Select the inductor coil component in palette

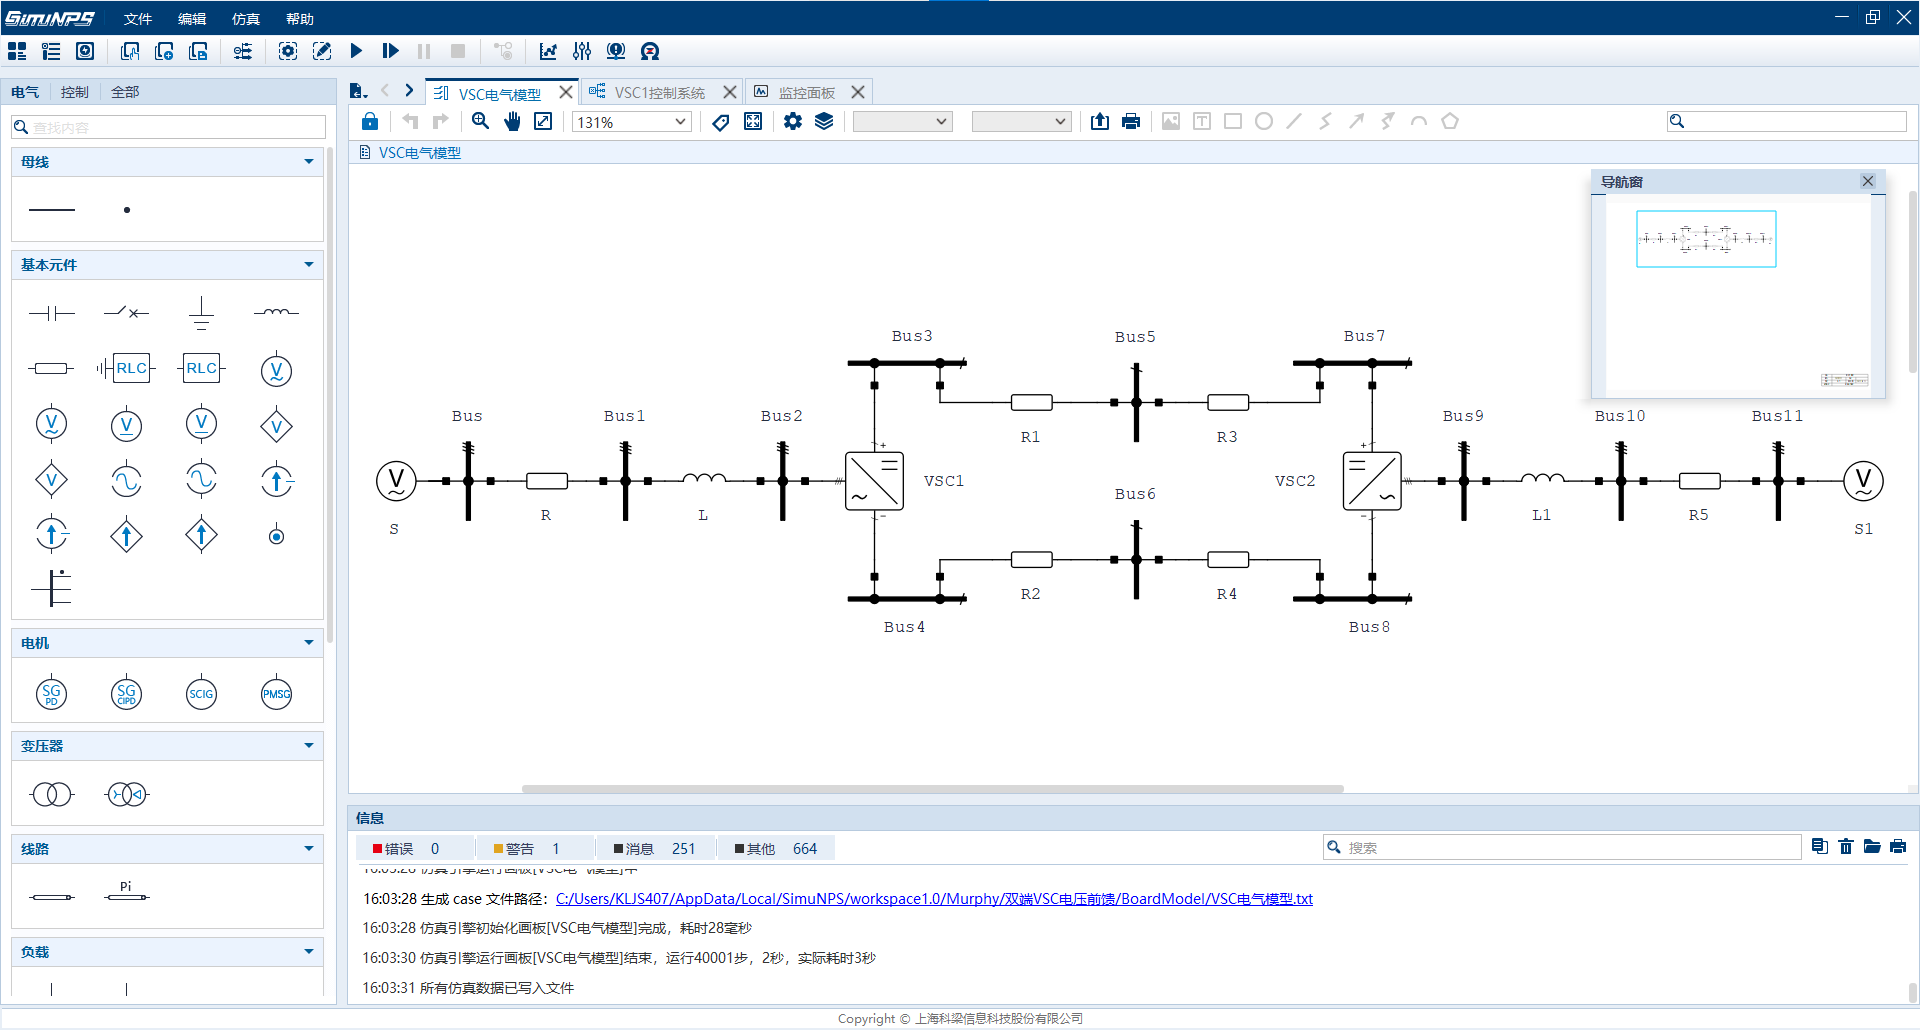click(x=276, y=313)
